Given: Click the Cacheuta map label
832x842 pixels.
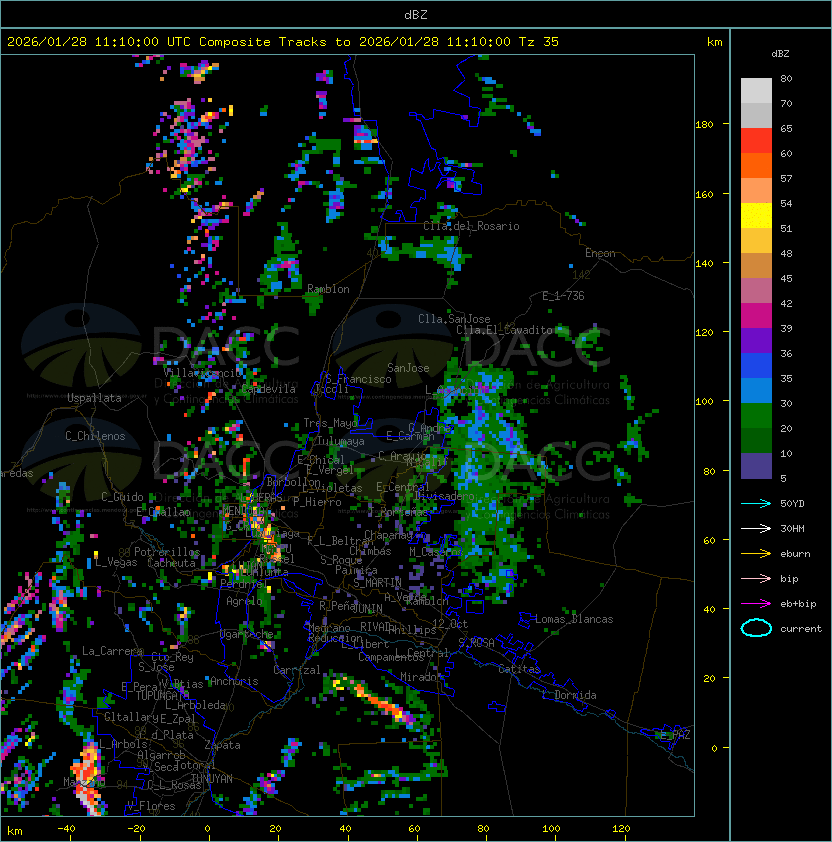Looking at the screenshot, I should tap(171, 563).
